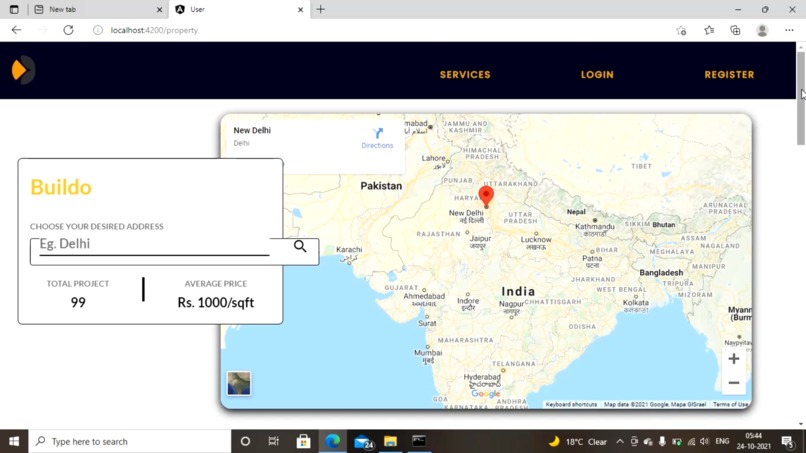Viewport: 806px width, 453px height.
Task: Close the 'New tab' browser tab
Action: [159, 9]
